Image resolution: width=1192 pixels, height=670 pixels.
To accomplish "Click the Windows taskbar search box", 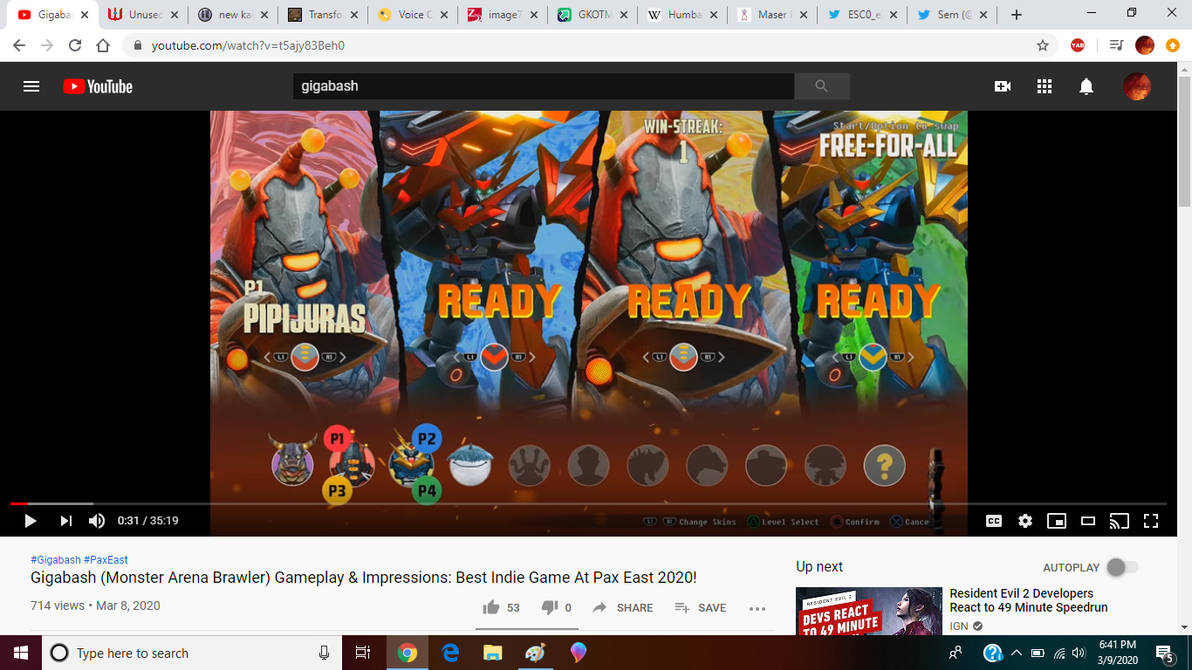I will pyautogui.click(x=192, y=653).
